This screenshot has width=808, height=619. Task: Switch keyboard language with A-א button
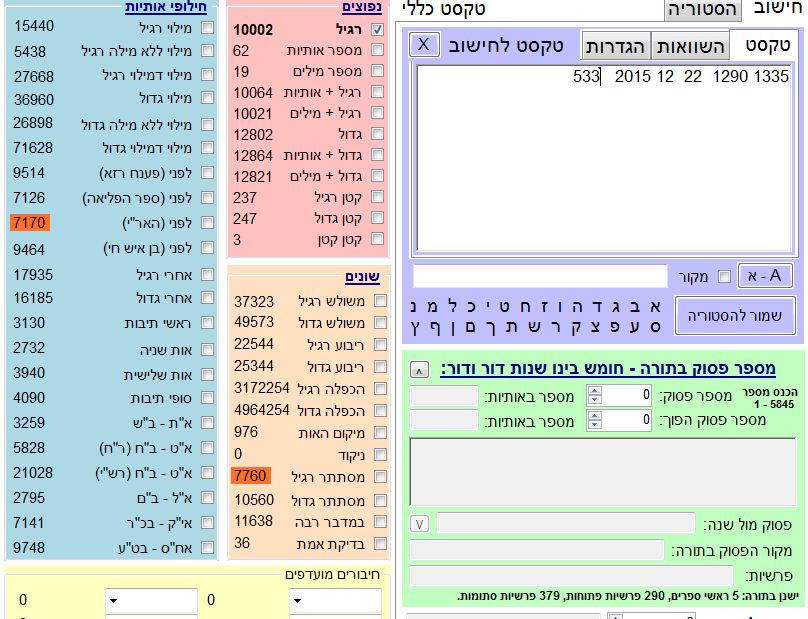pos(764,276)
